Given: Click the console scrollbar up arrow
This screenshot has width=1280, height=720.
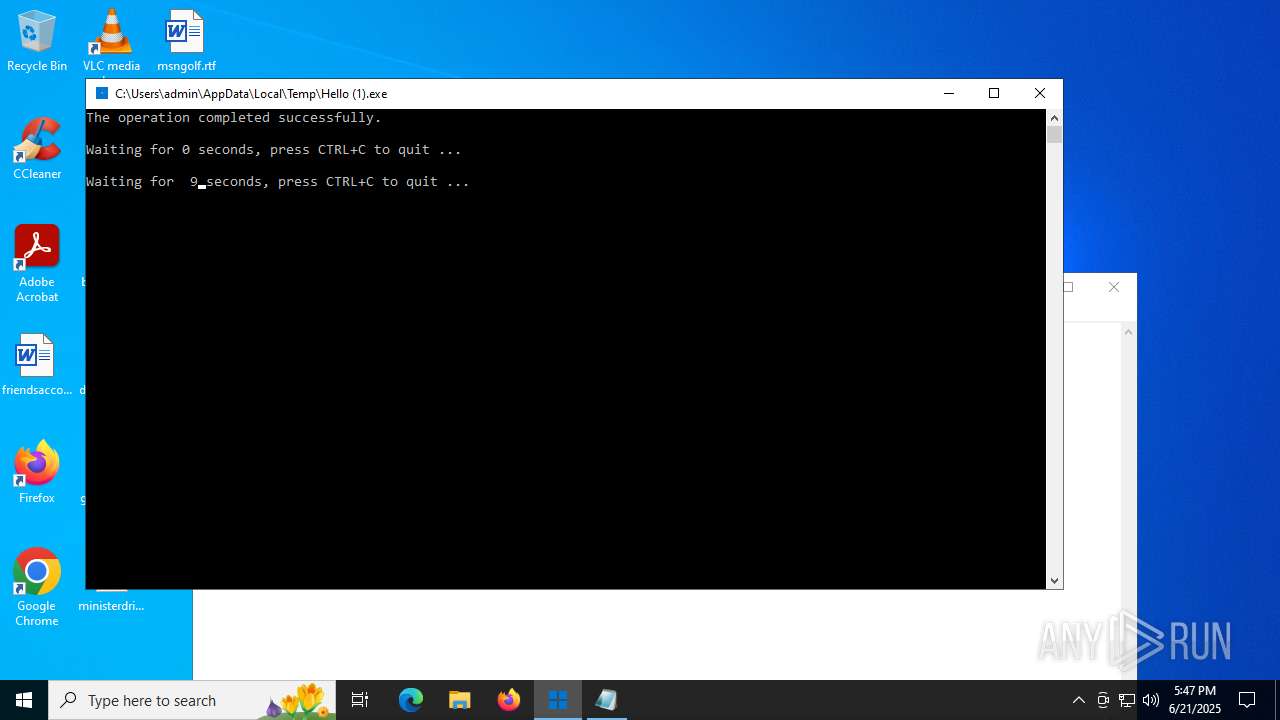Looking at the screenshot, I should click(1054, 118).
